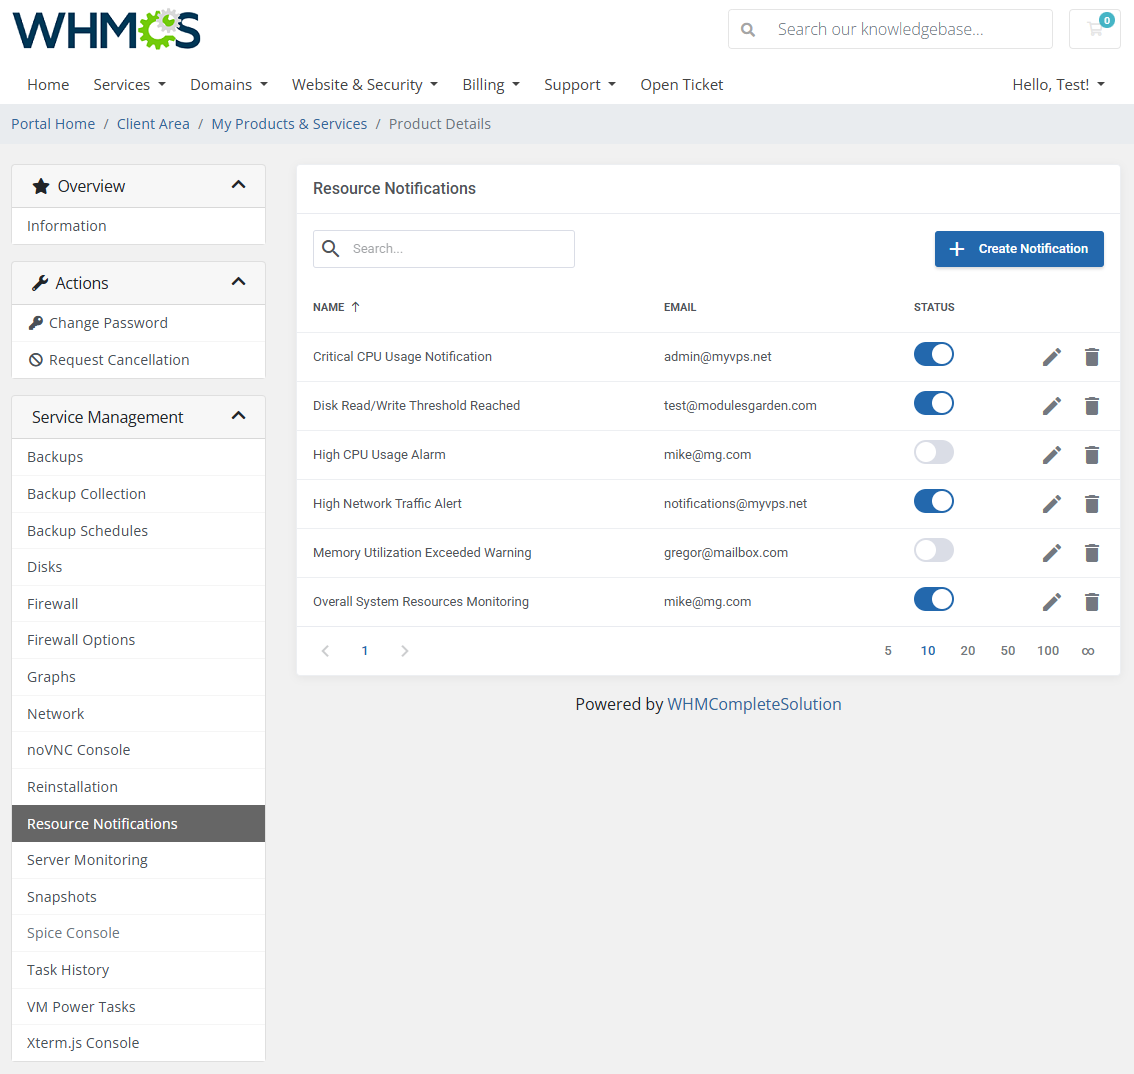Delete the Memory Utilization Exceeded Warning
The width and height of the screenshot is (1134, 1074).
[1091, 553]
